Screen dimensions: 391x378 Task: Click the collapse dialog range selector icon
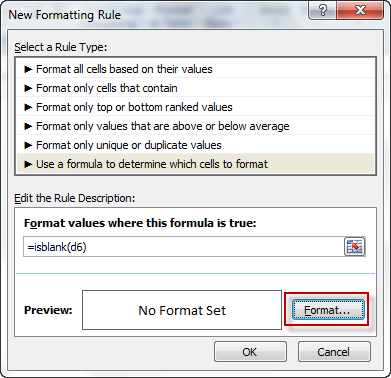[x=354, y=247]
